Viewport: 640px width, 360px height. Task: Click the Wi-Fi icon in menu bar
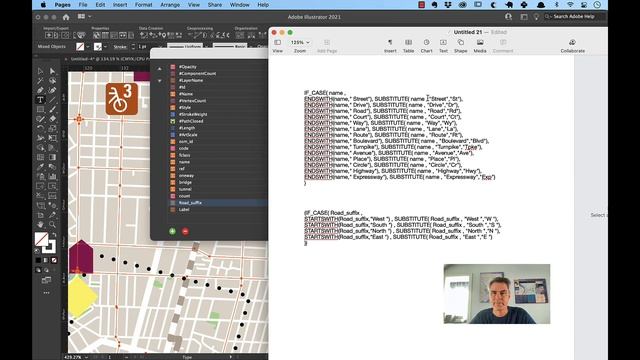pyautogui.click(x=570, y=5)
